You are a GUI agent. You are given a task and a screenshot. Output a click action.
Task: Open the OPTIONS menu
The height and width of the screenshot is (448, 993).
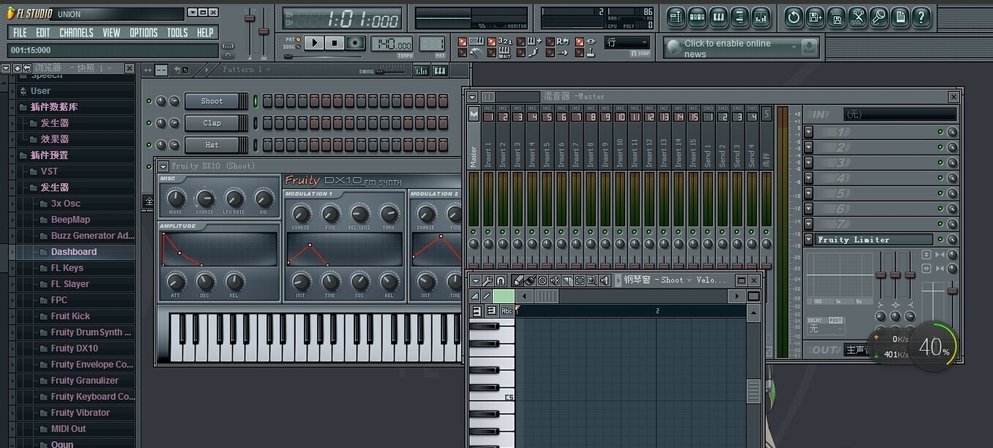coord(144,32)
